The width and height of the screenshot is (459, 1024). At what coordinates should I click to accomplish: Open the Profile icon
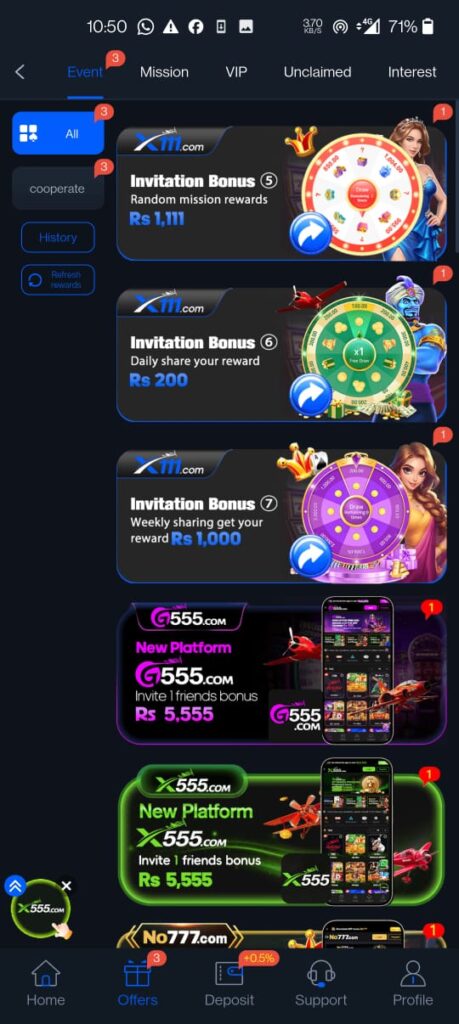click(413, 973)
